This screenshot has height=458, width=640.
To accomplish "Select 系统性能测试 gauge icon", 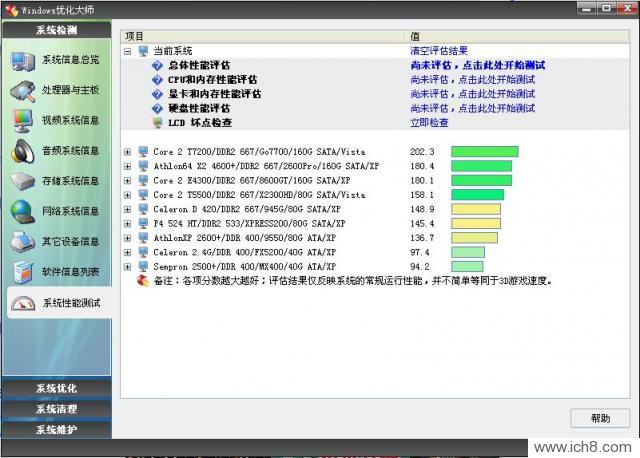I will pyautogui.click(x=23, y=303).
